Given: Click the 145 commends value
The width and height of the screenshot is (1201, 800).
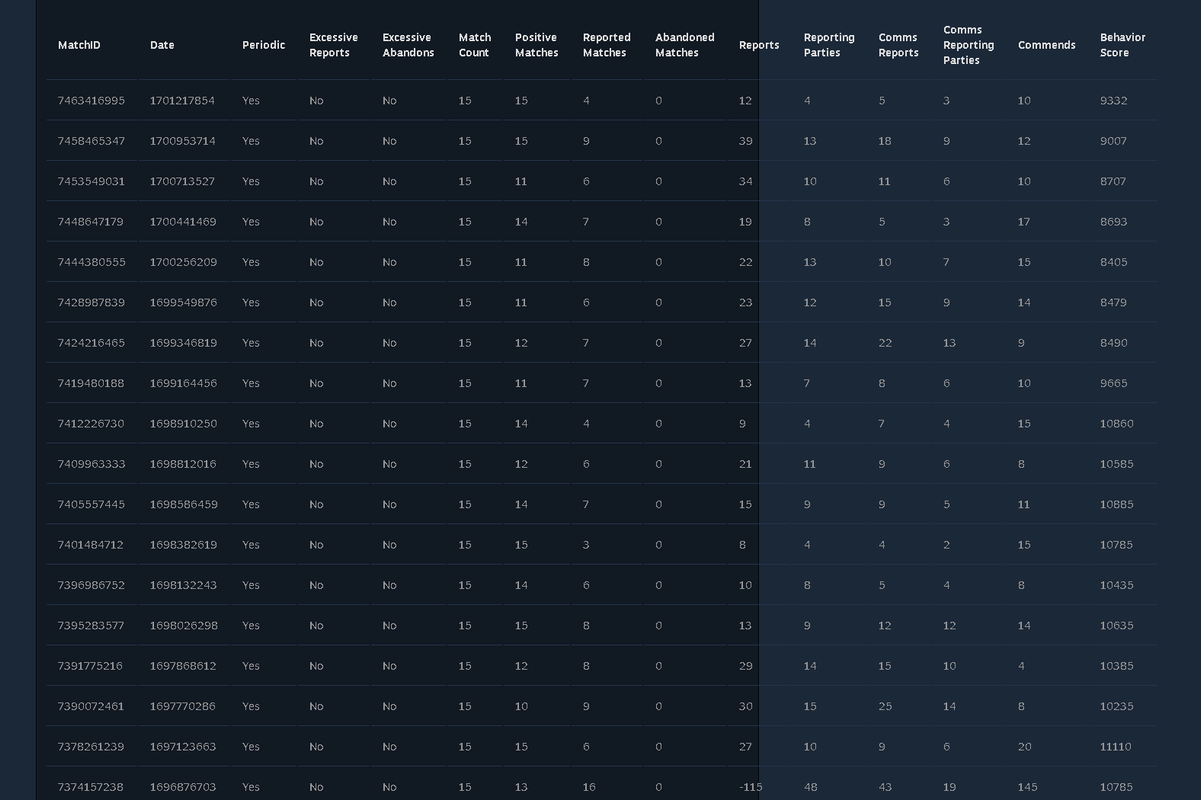Looking at the screenshot, I should click(1027, 787).
